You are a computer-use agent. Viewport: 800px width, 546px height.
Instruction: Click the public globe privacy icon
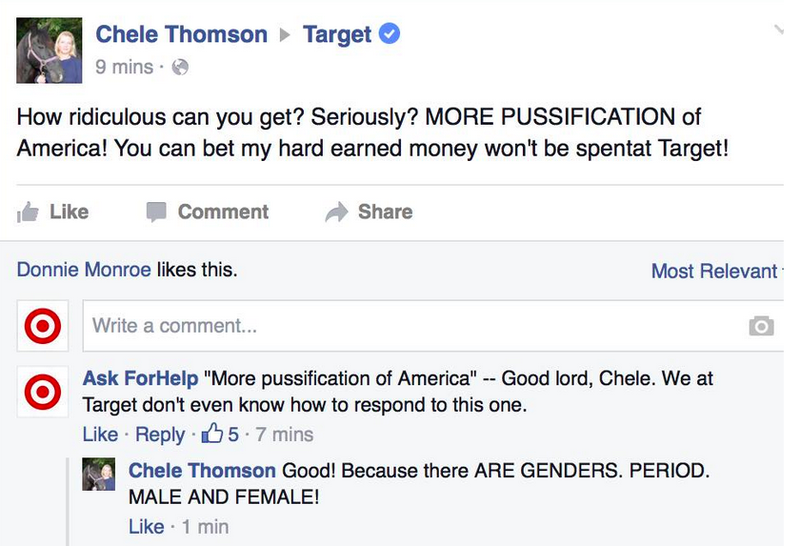pos(180,67)
